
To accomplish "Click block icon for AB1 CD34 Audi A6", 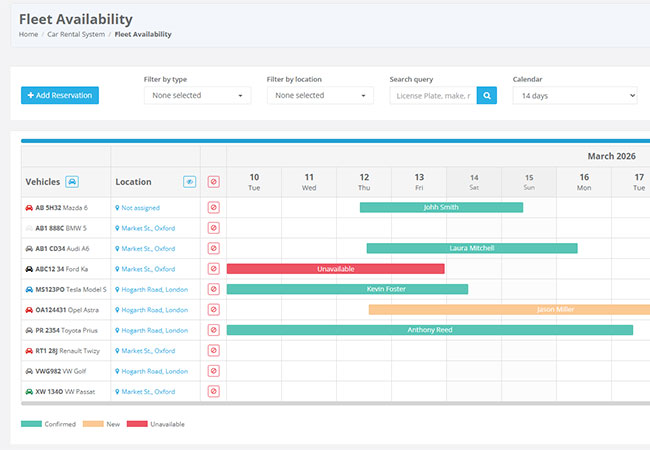I will (x=213, y=249).
